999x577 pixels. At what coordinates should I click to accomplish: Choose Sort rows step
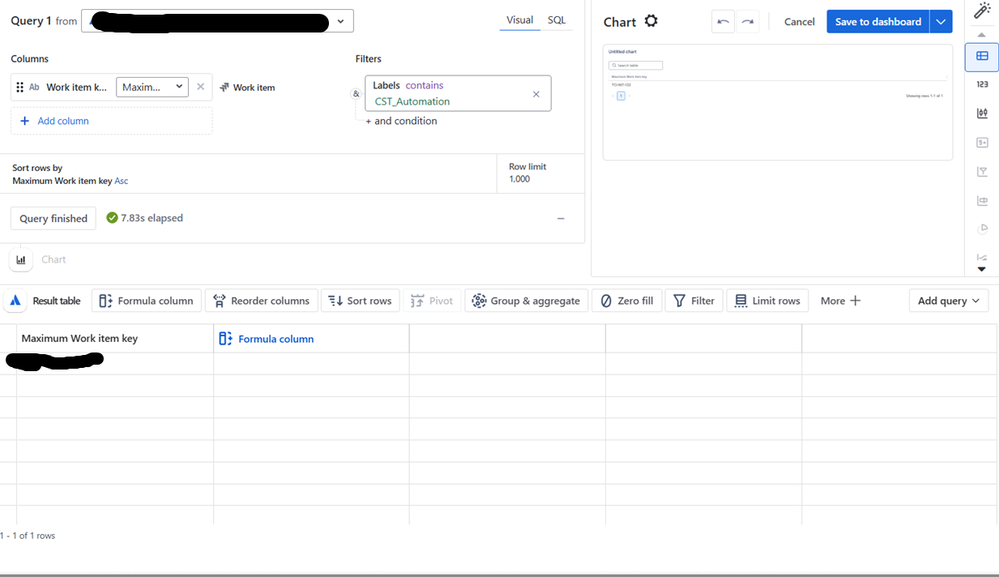click(x=360, y=301)
